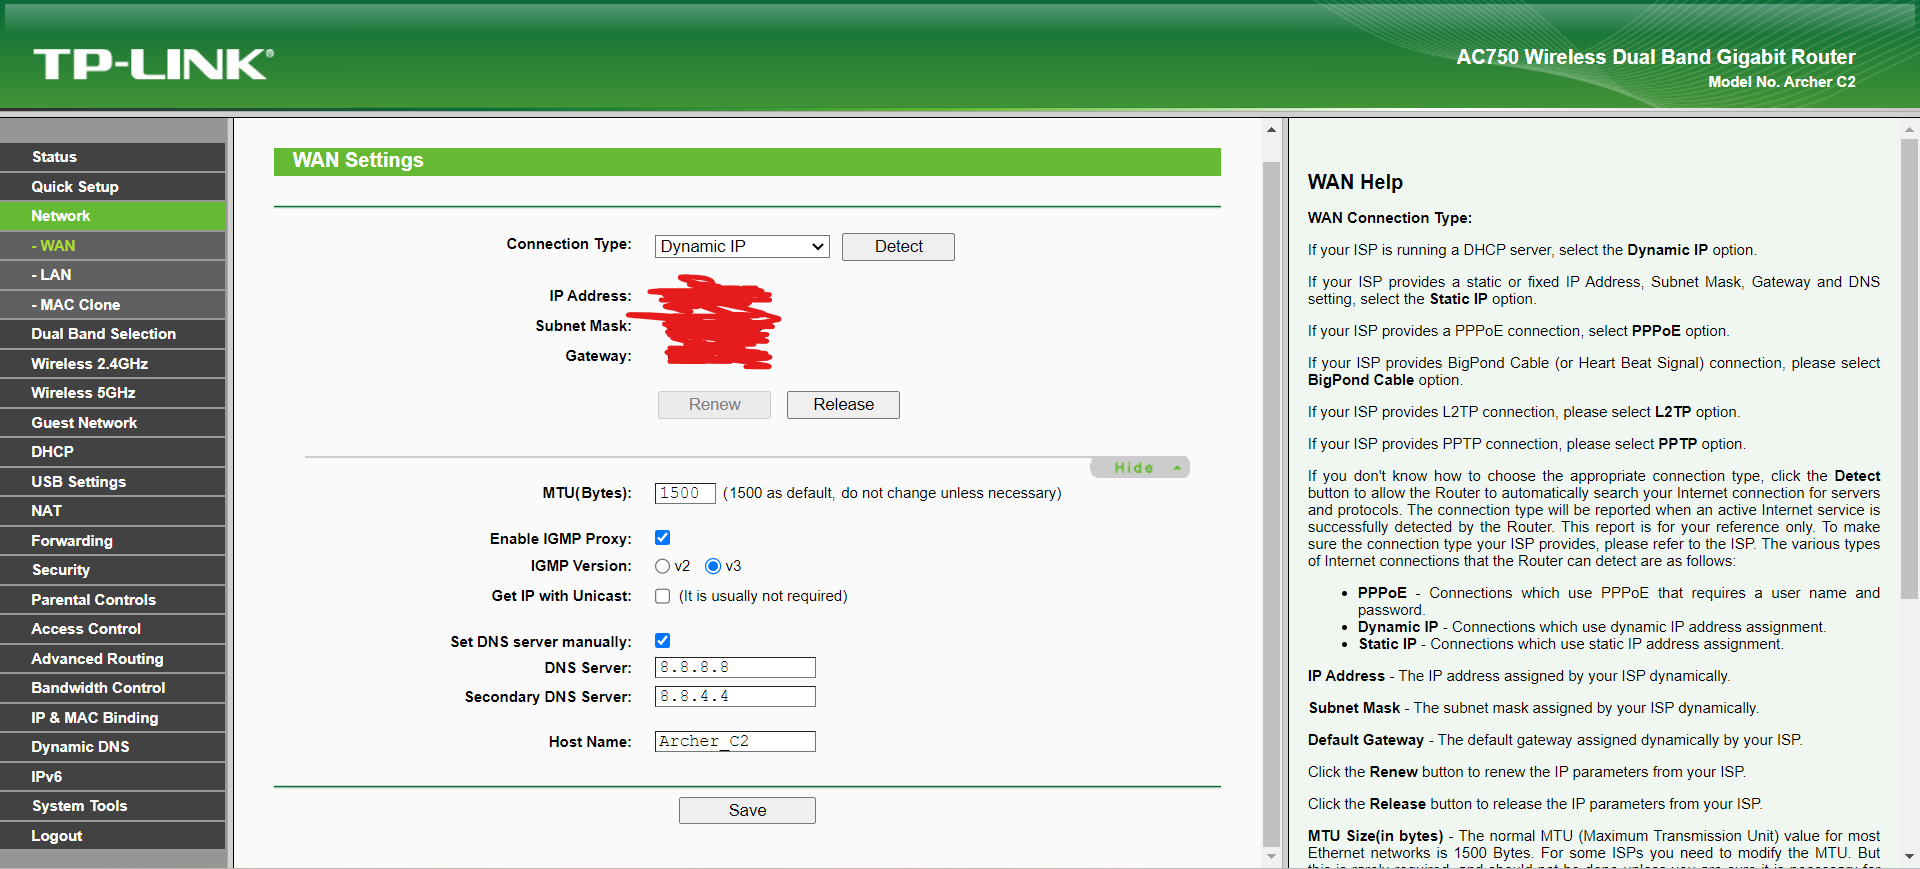Open Parental Controls menu

tap(113, 600)
